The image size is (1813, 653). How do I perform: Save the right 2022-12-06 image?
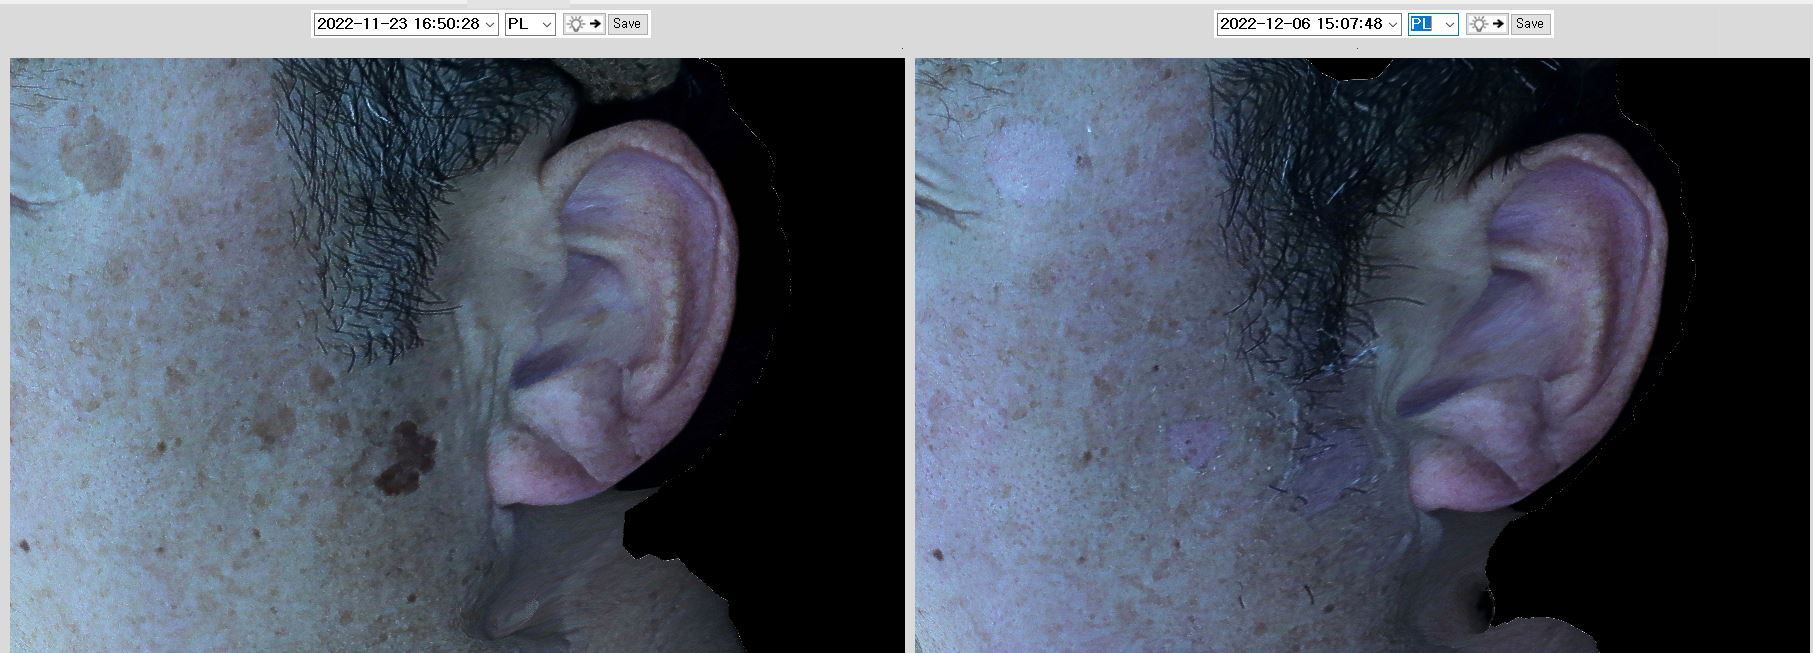point(1530,24)
